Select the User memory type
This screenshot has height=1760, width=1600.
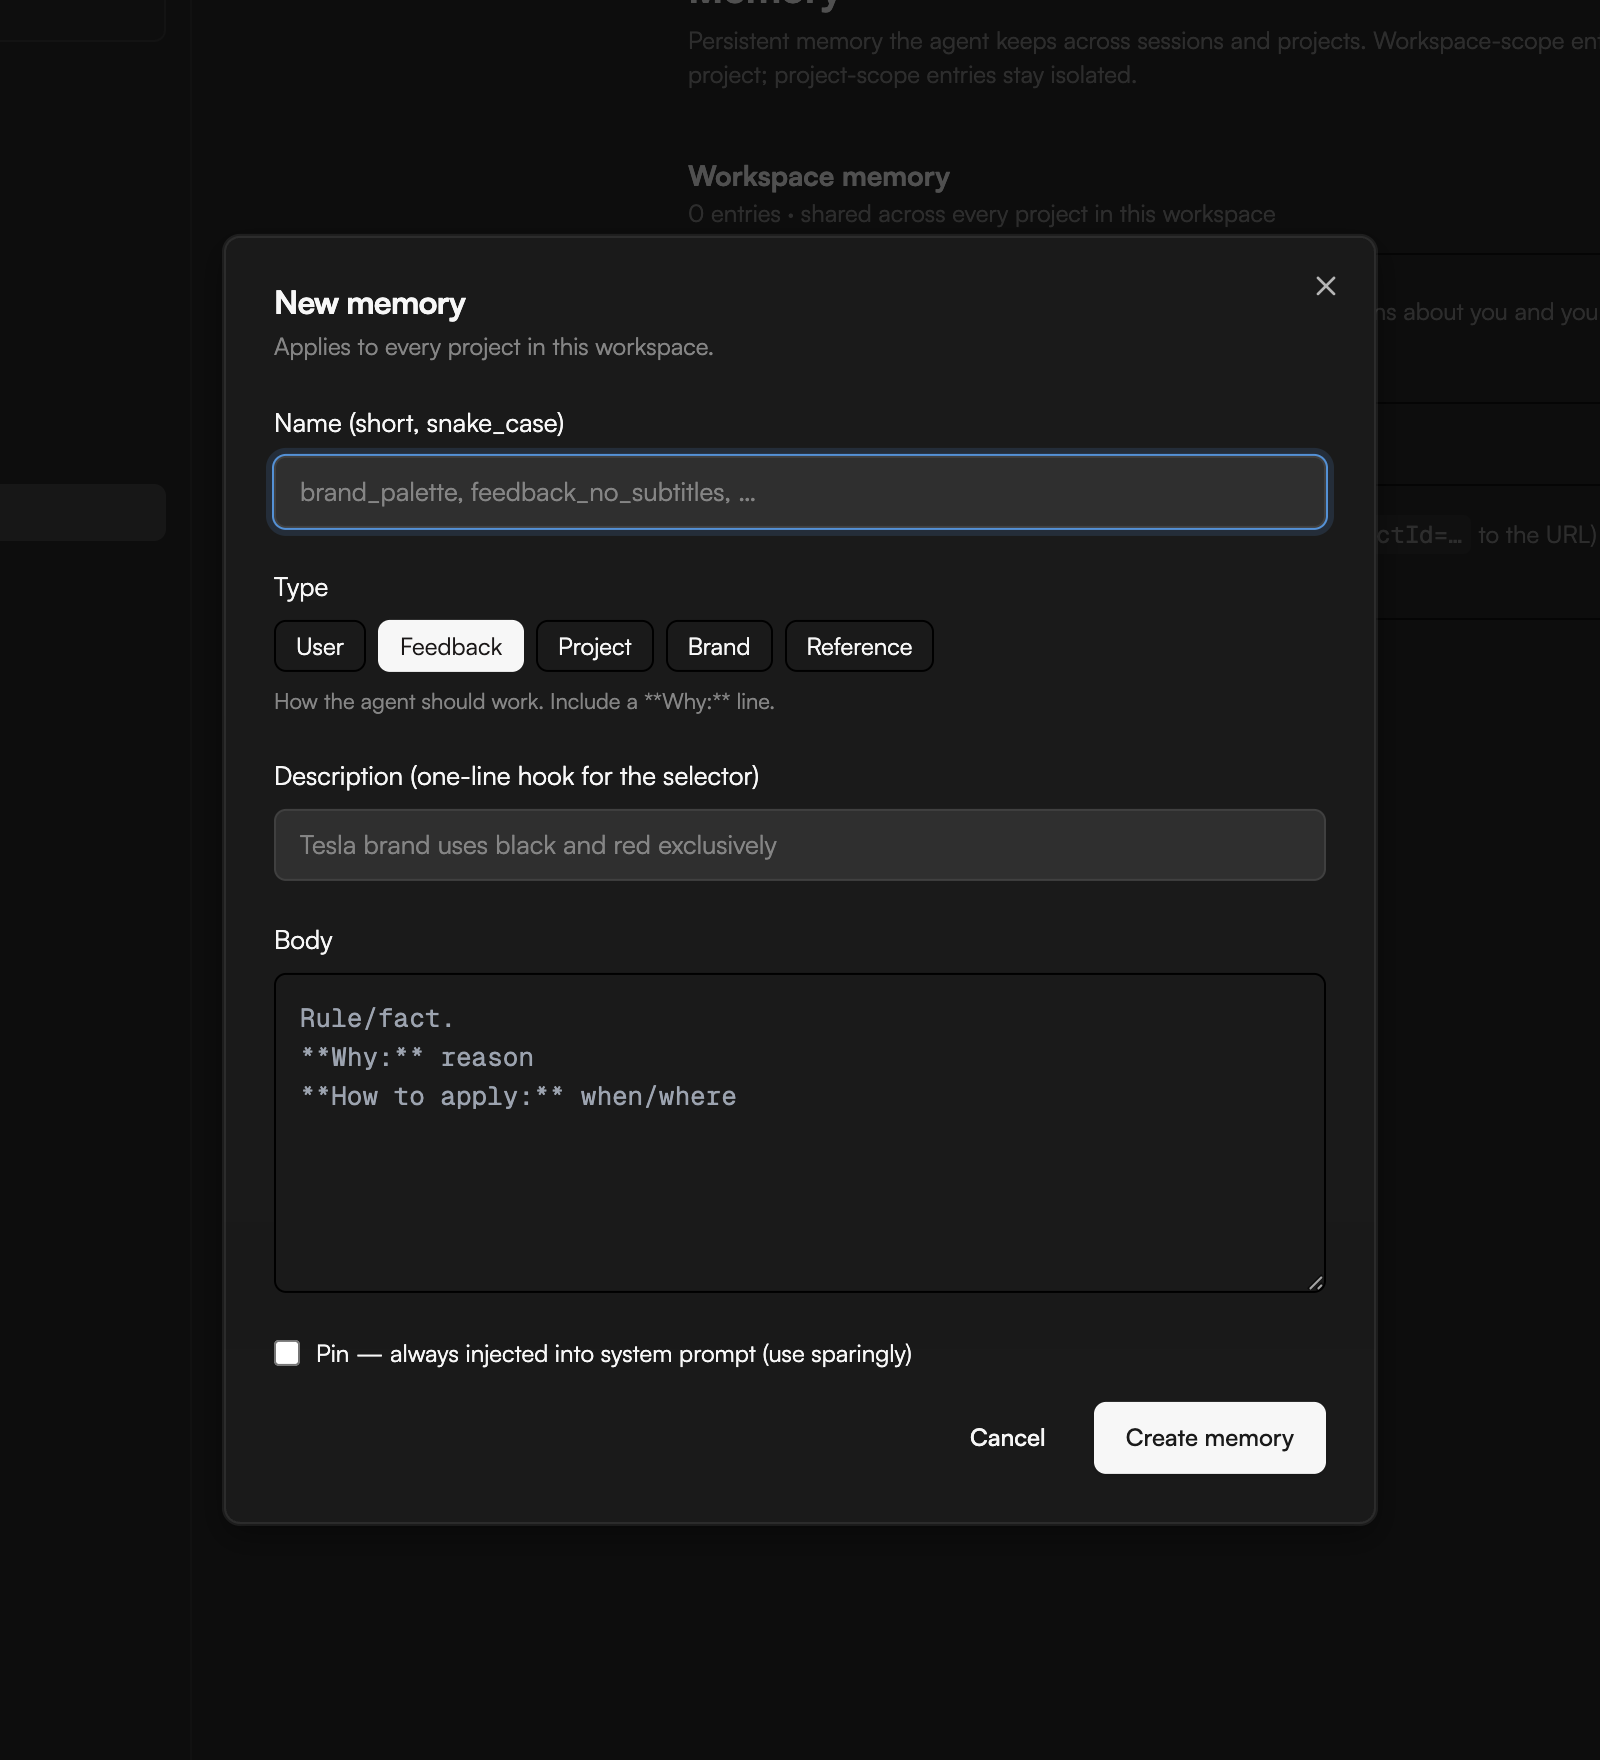320,646
